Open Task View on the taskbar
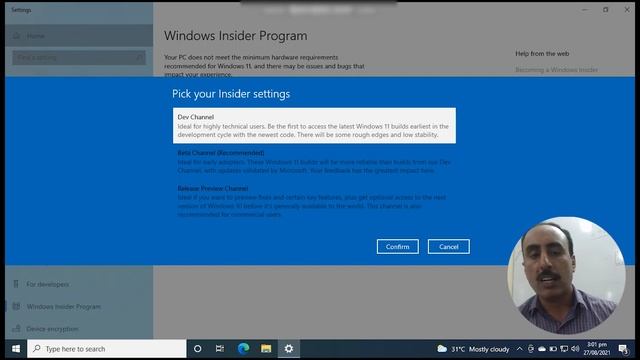Screen dimensions: 640x360 220,349
